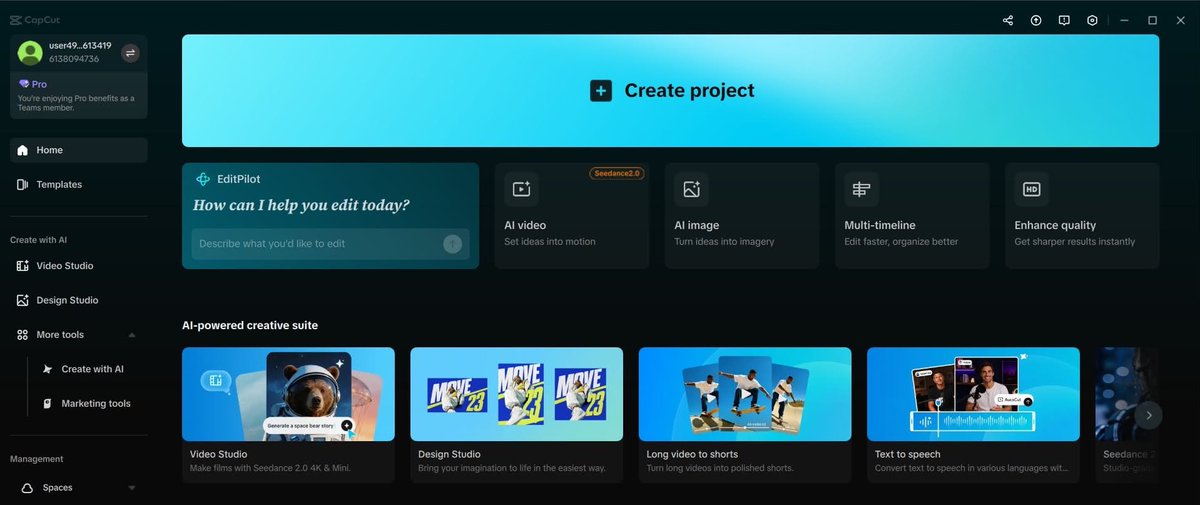Click the green user avatar
The height and width of the screenshot is (505, 1200).
tap(30, 53)
